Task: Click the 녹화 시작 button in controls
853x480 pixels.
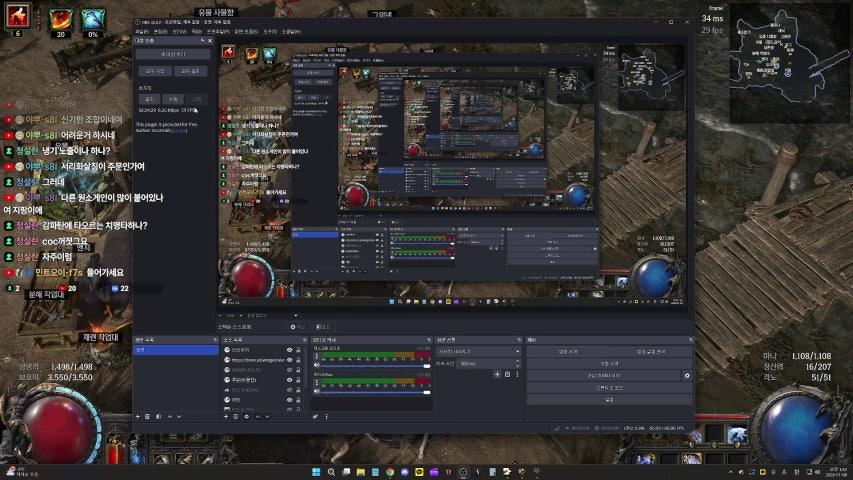Action: tap(609, 364)
